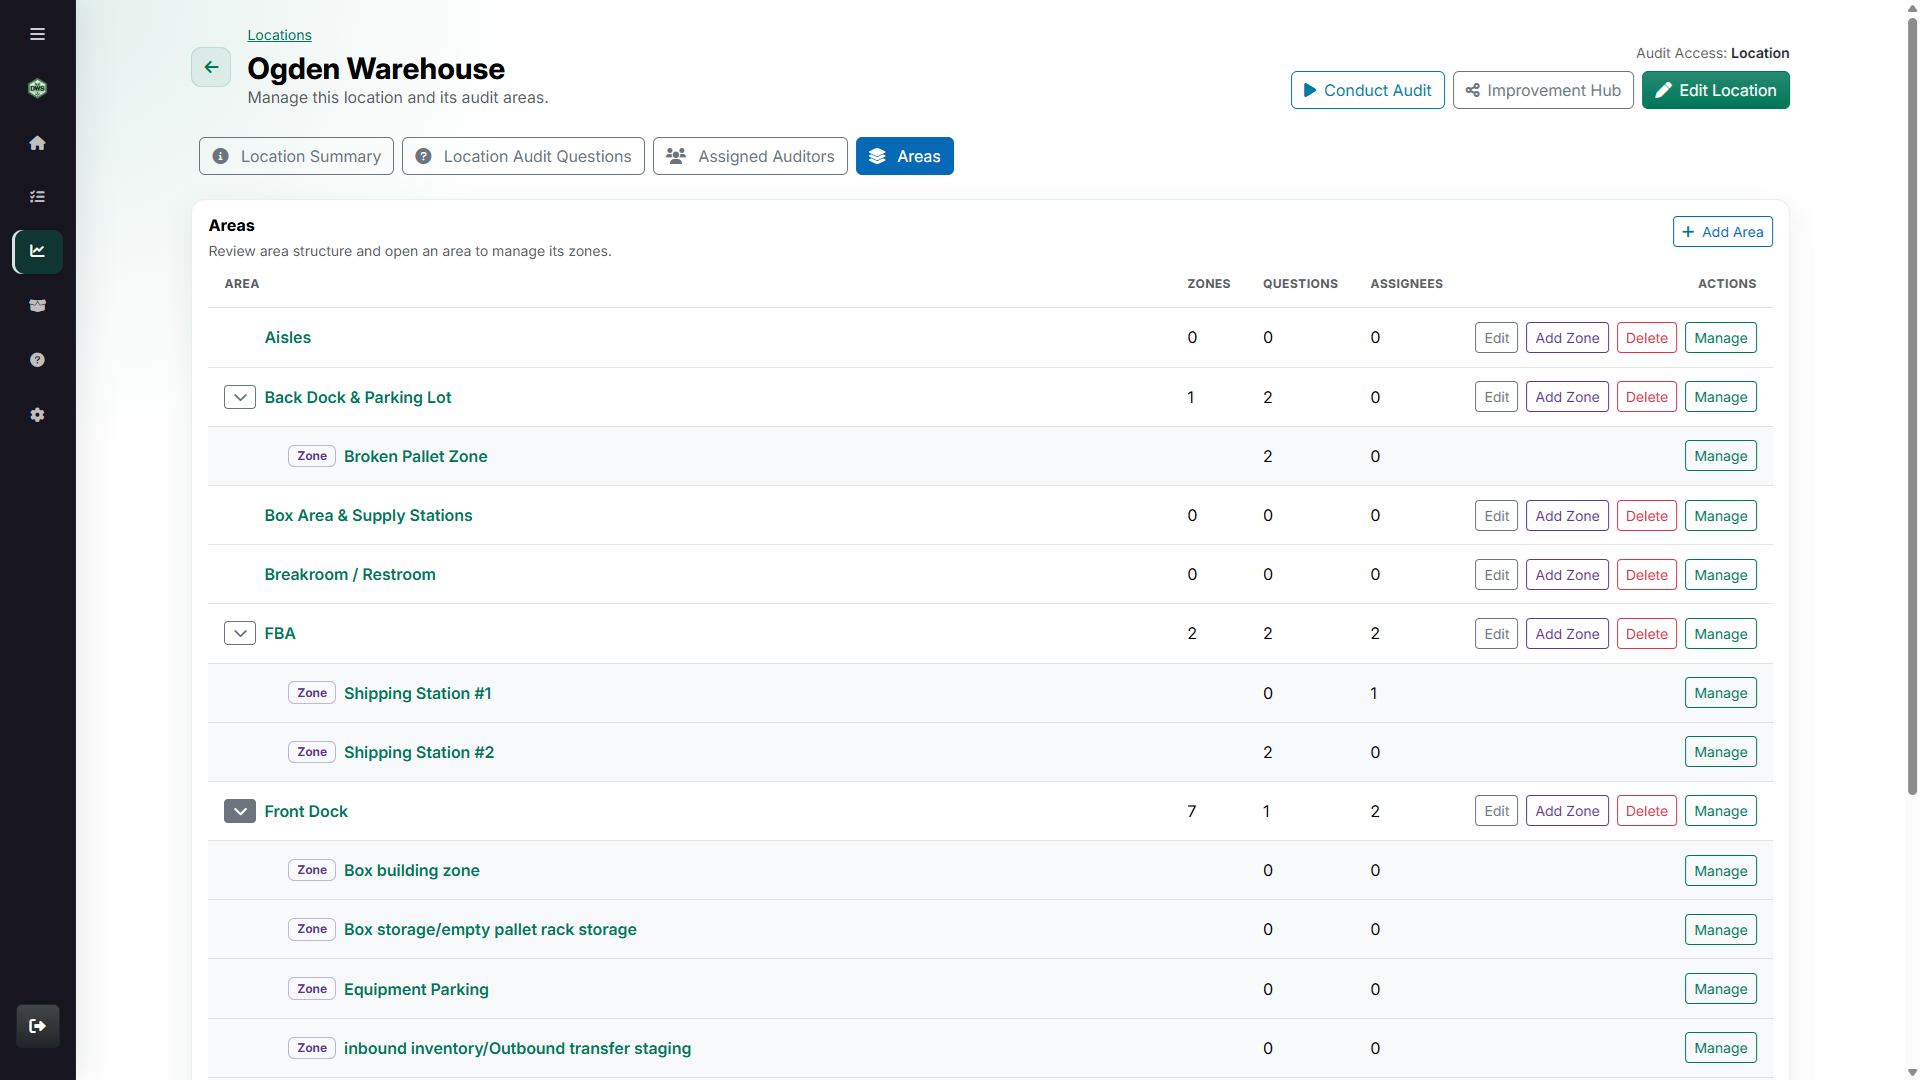The height and width of the screenshot is (1080, 1920).
Task: Click Edit Location button
Action: 1715,90
